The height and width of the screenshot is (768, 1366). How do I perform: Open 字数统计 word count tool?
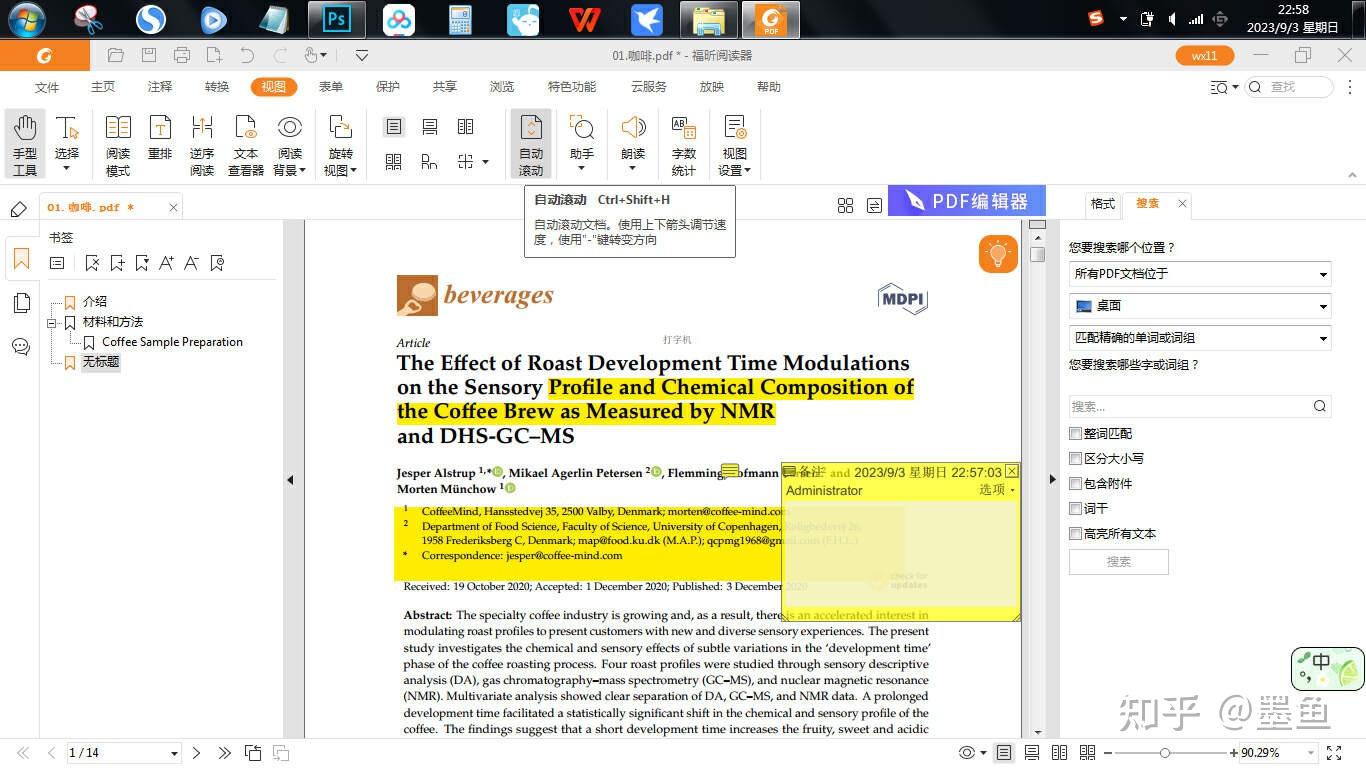[x=683, y=140]
